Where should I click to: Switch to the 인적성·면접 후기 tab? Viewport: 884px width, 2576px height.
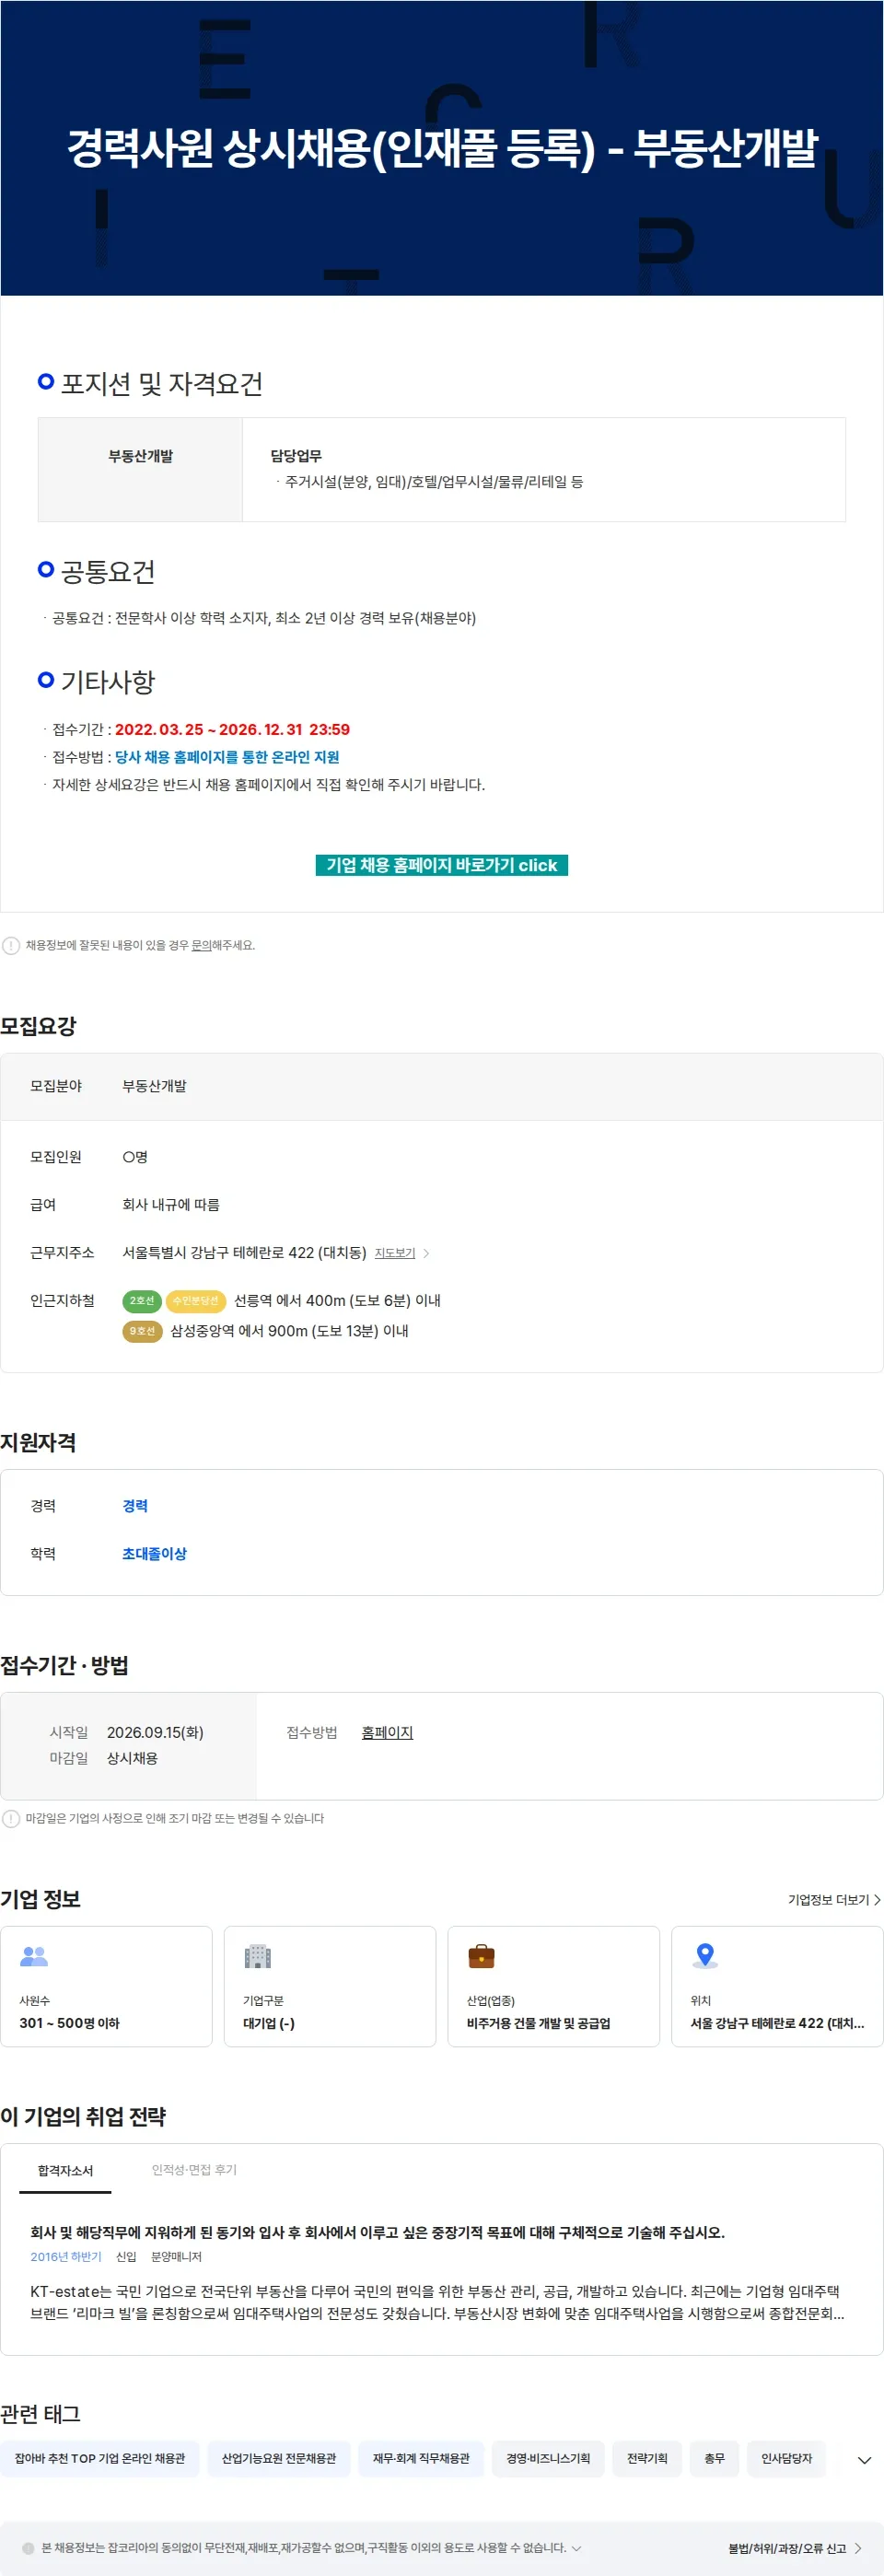pyautogui.click(x=194, y=2169)
